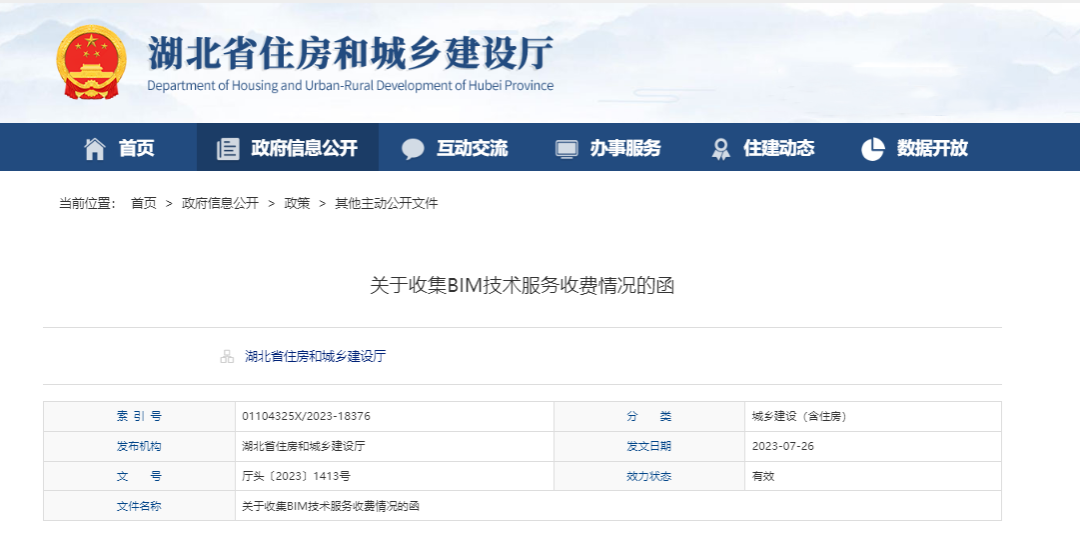Open 住建动态 in the navigation bar

point(779,148)
